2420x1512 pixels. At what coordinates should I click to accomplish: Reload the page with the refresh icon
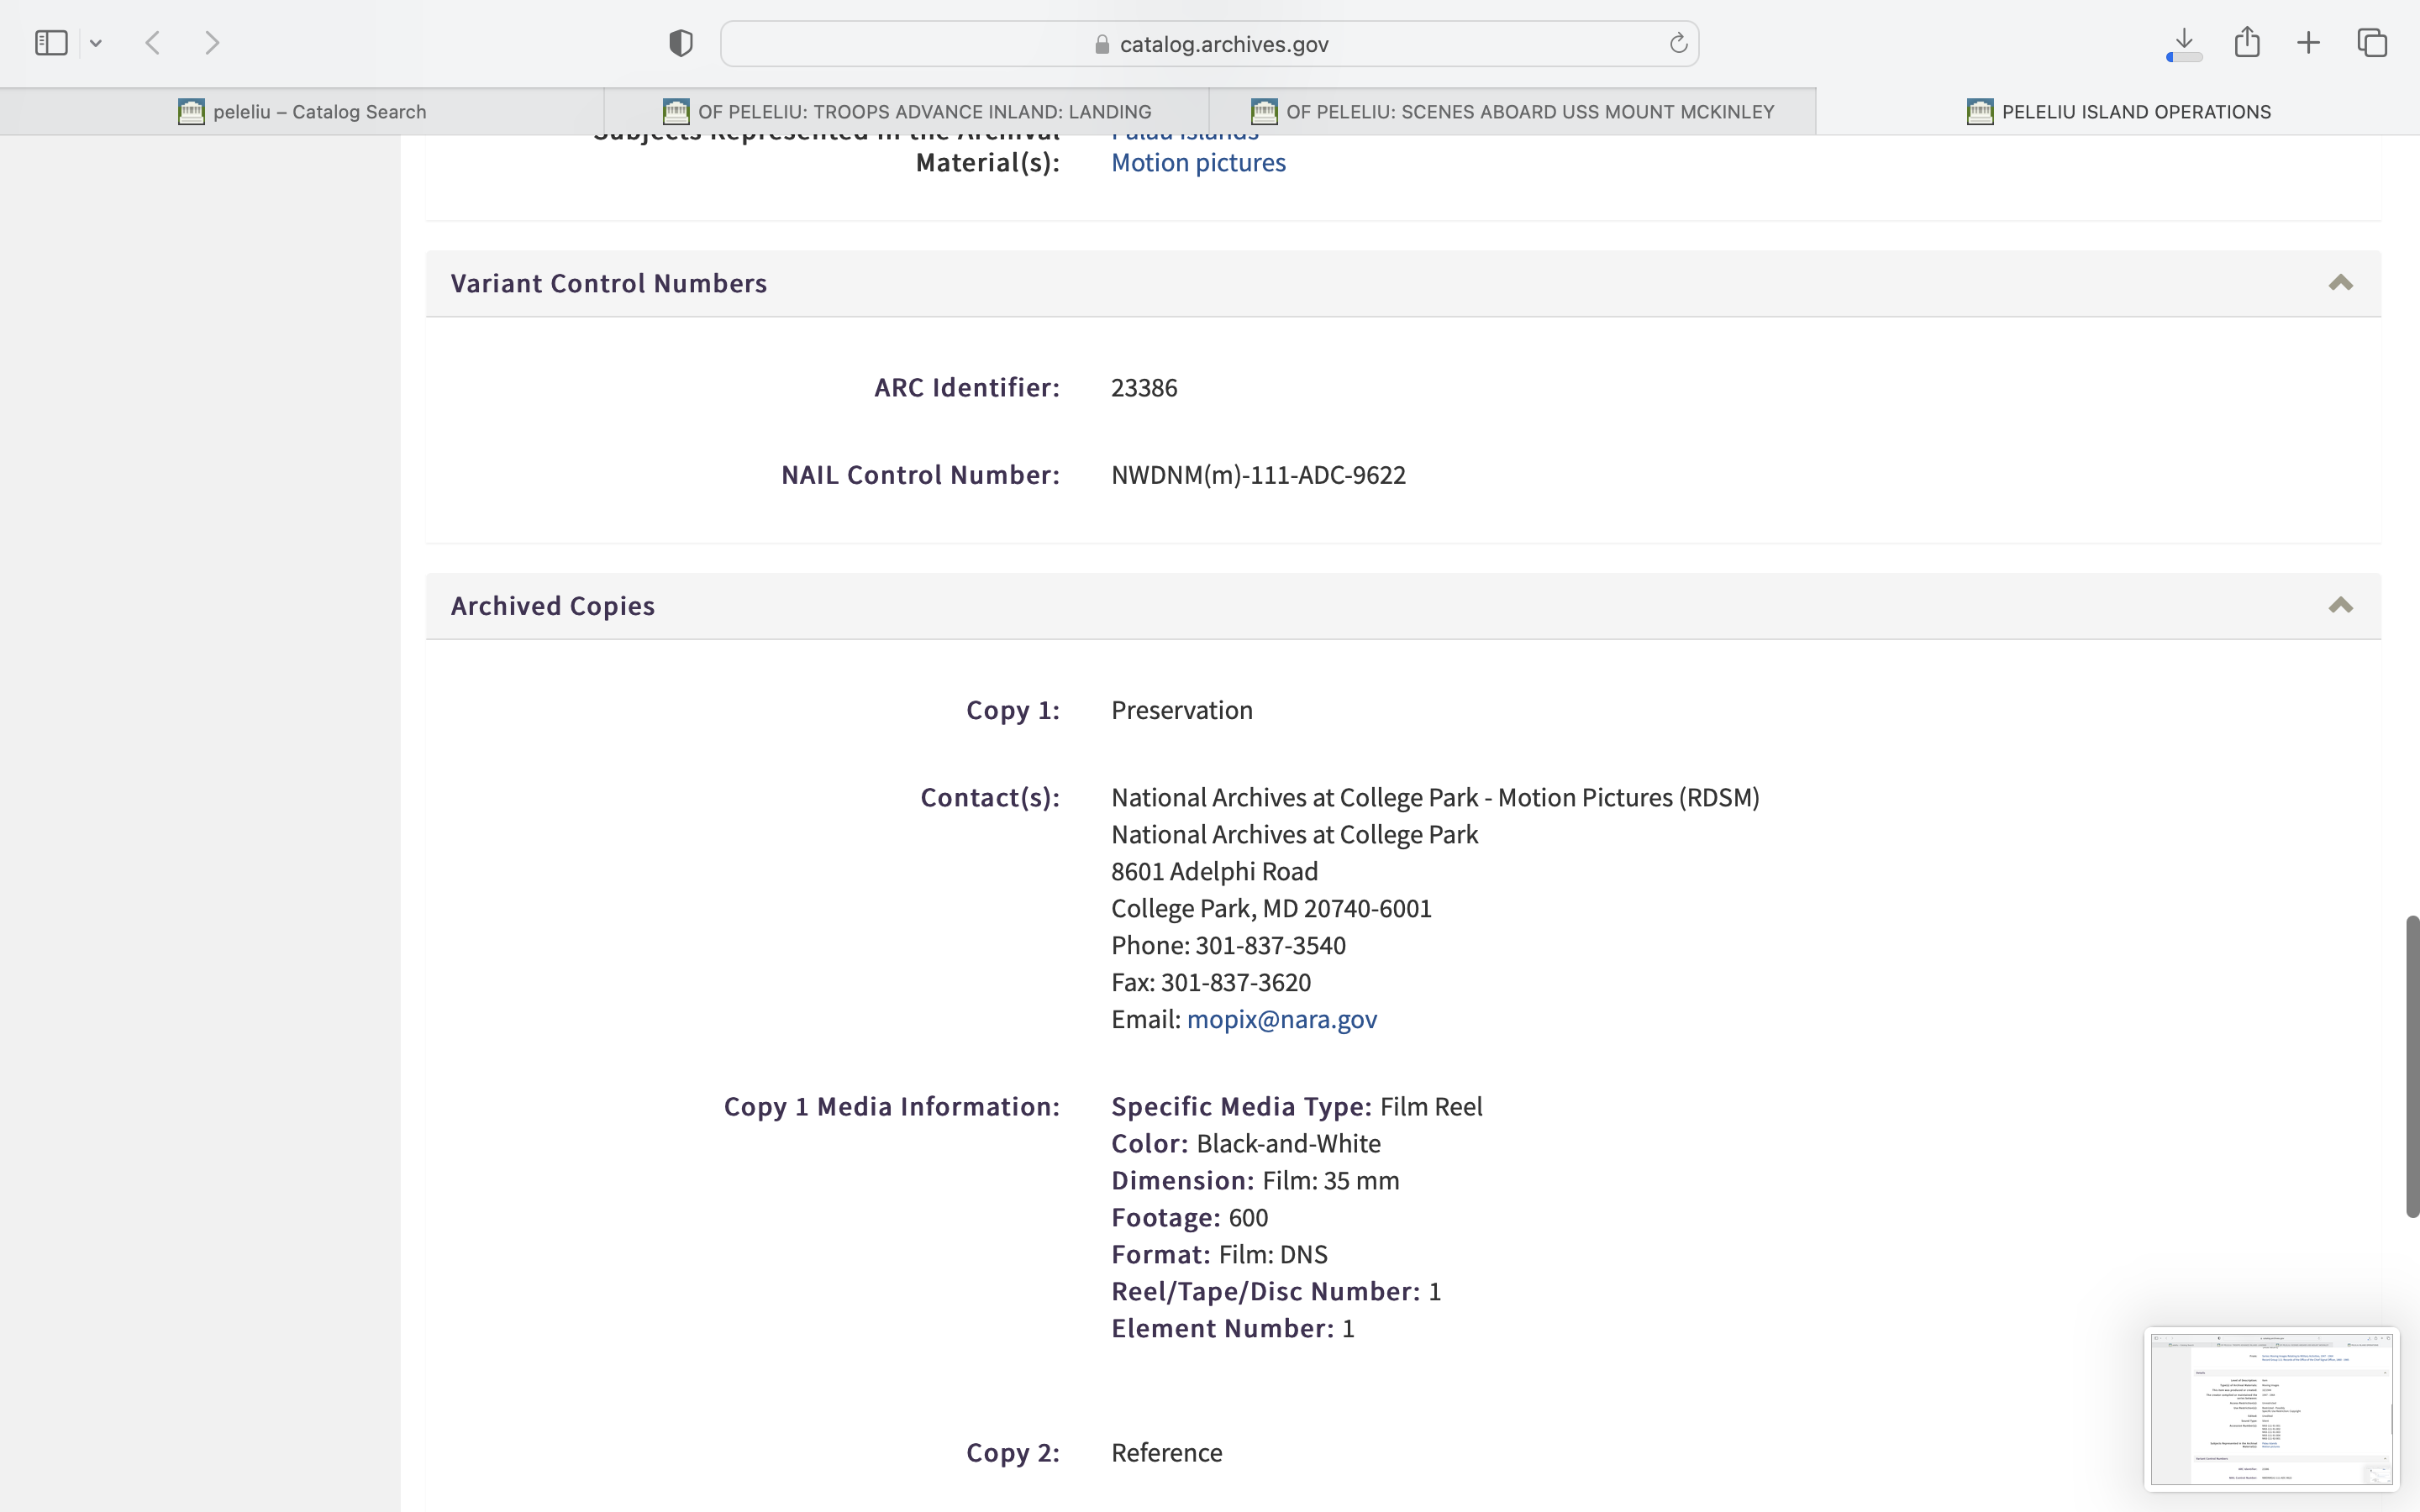tap(1678, 43)
